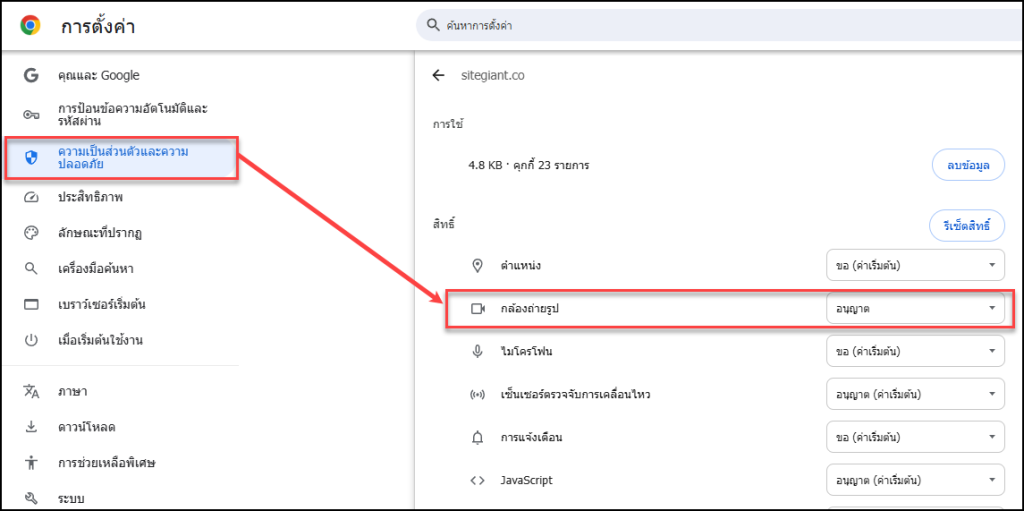Expand the JavaScript permission dropdown
Viewport: 1024px width, 511px height.
(915, 481)
